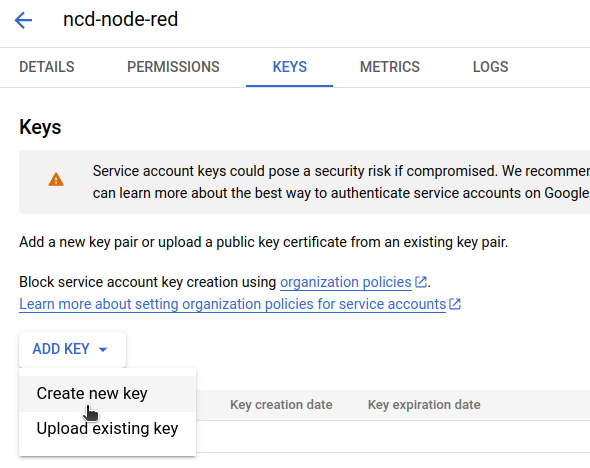Follow Learn more about setting organization policies link

[233, 304]
